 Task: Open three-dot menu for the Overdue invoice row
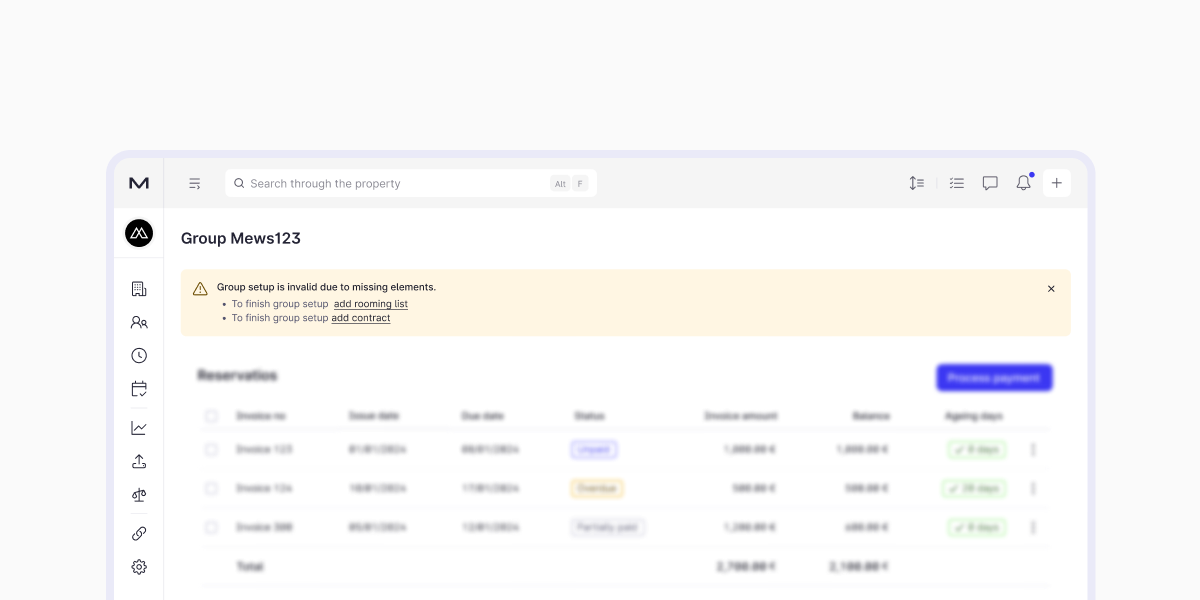coord(1033,489)
